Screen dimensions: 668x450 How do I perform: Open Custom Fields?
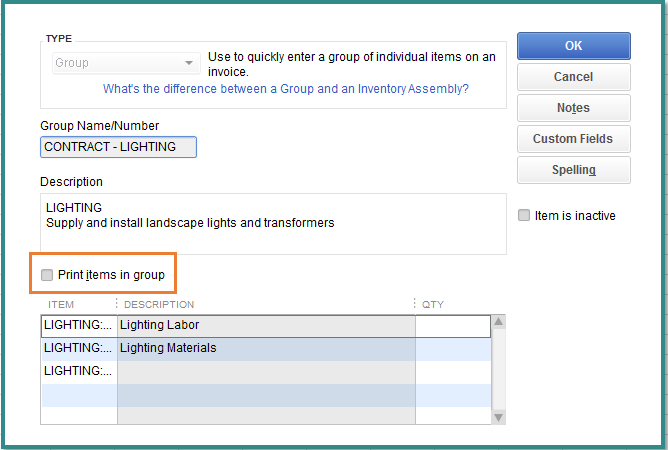573,139
